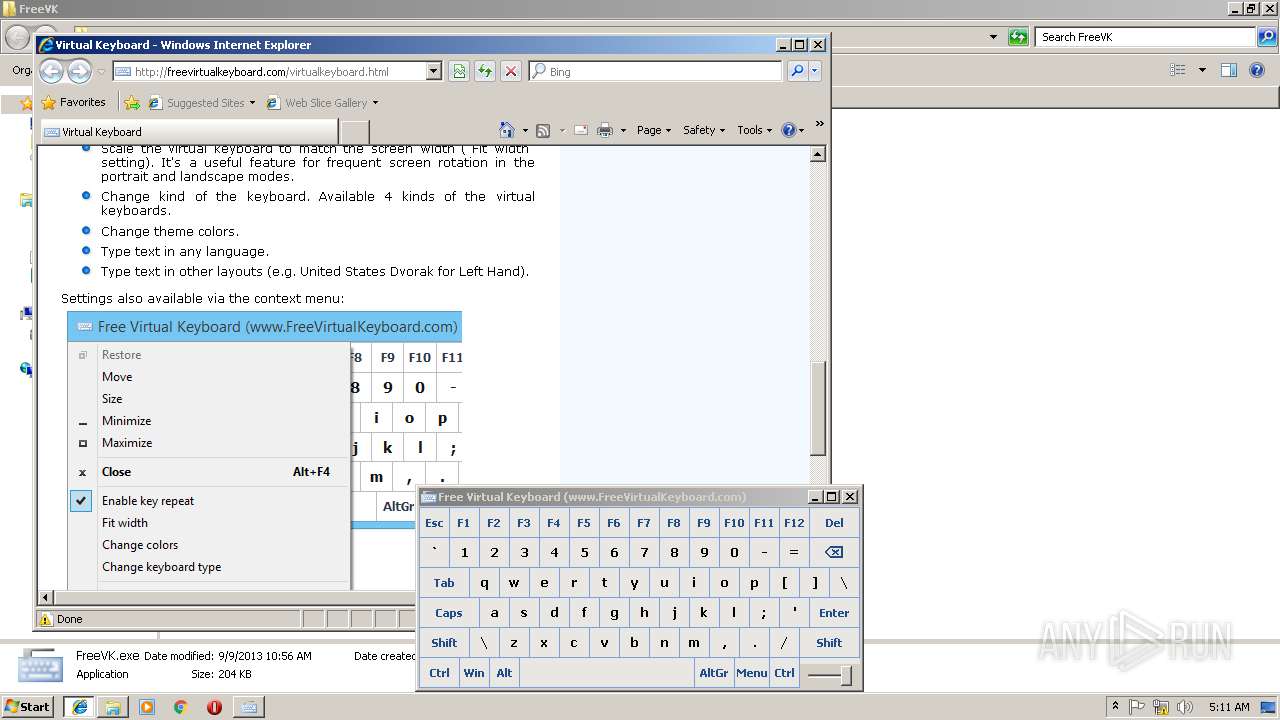Click Add to Favorites Bar icon
Viewport: 1280px width, 720px height.
[x=131, y=102]
